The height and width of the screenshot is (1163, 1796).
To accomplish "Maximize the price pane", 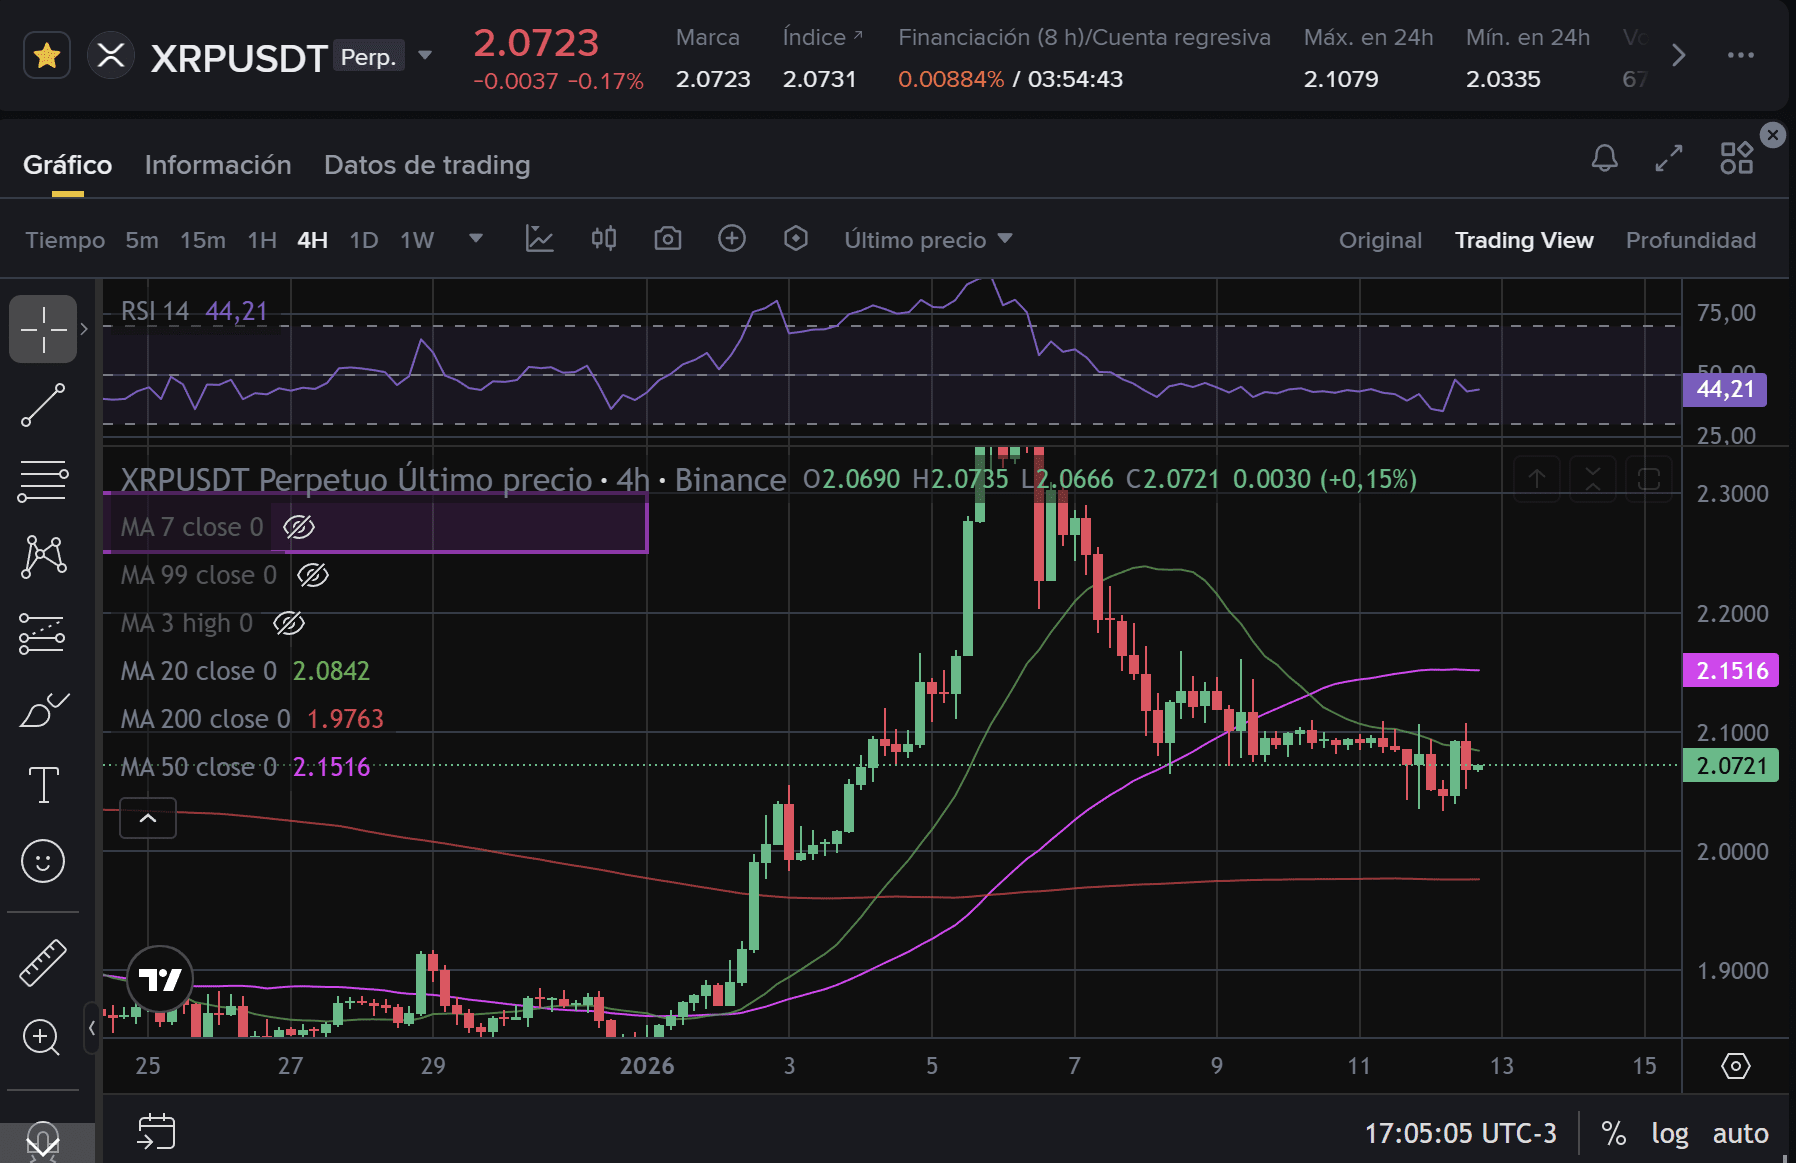I will 1649,479.
